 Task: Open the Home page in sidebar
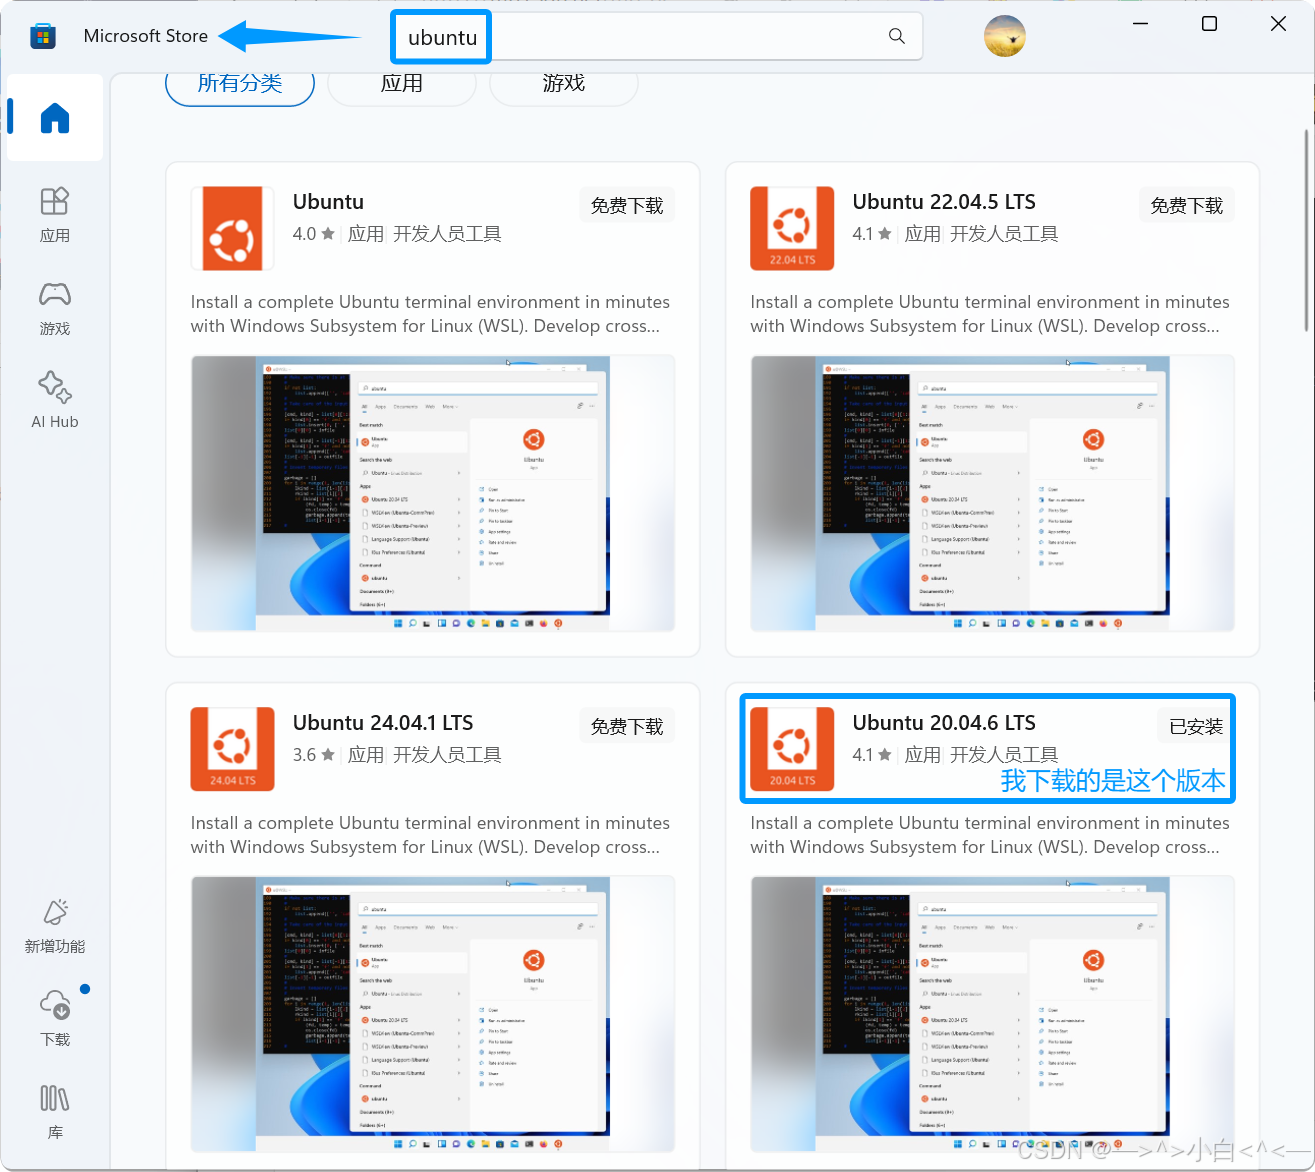click(x=55, y=118)
